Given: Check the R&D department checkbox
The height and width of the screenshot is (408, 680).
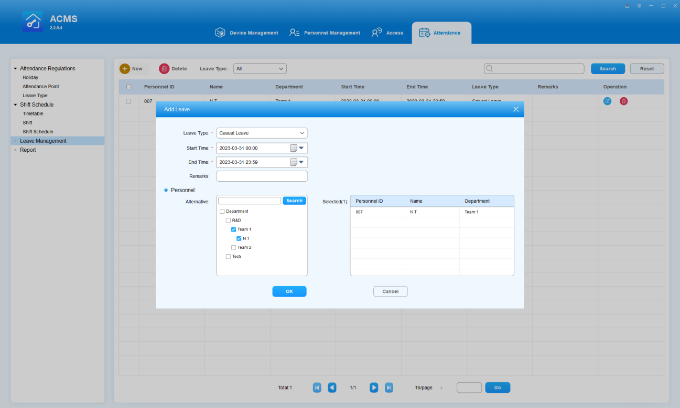Looking at the screenshot, I should (x=227, y=220).
